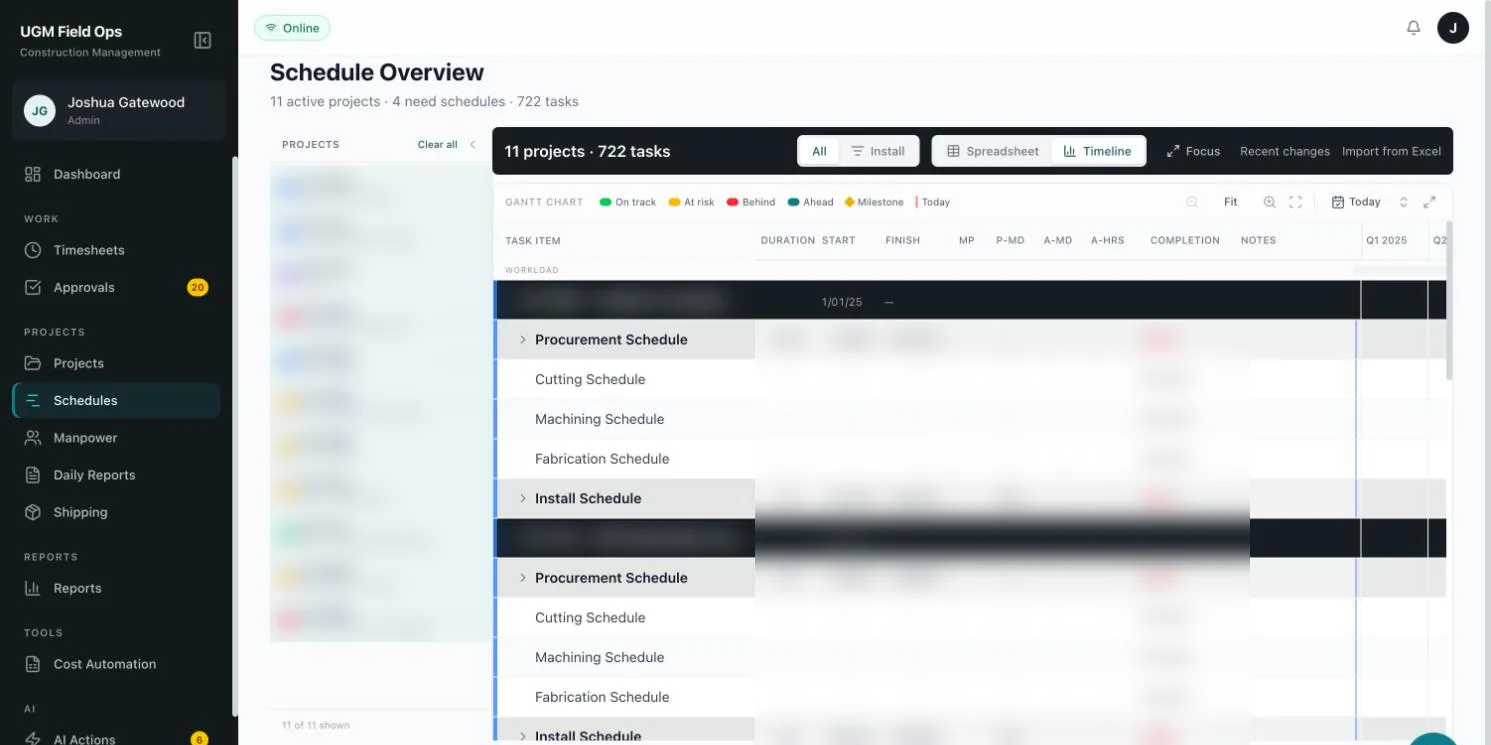Filter tasks to Install only
This screenshot has height=745, width=1491.
(x=877, y=151)
